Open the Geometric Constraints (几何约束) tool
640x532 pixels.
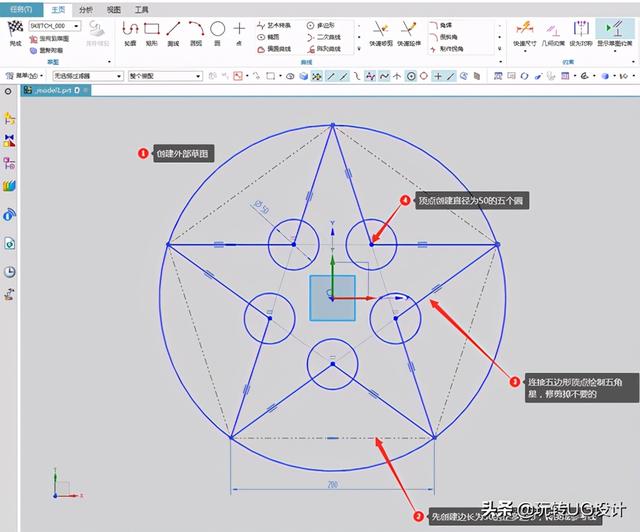coord(553,33)
